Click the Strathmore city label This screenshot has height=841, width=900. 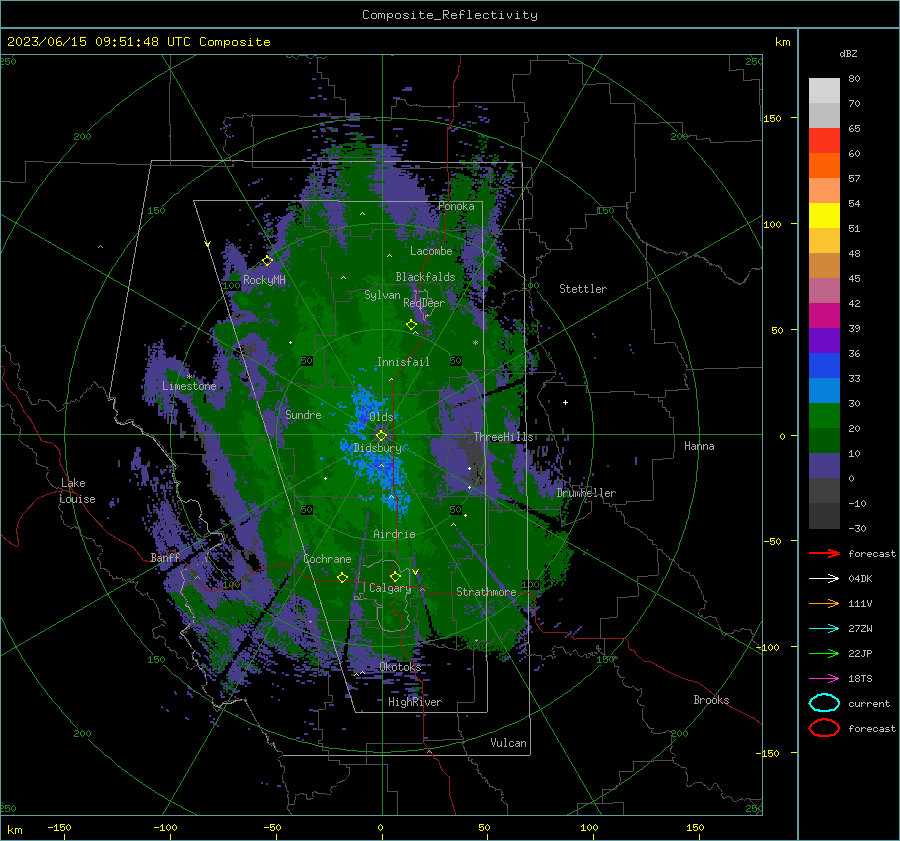pos(486,592)
